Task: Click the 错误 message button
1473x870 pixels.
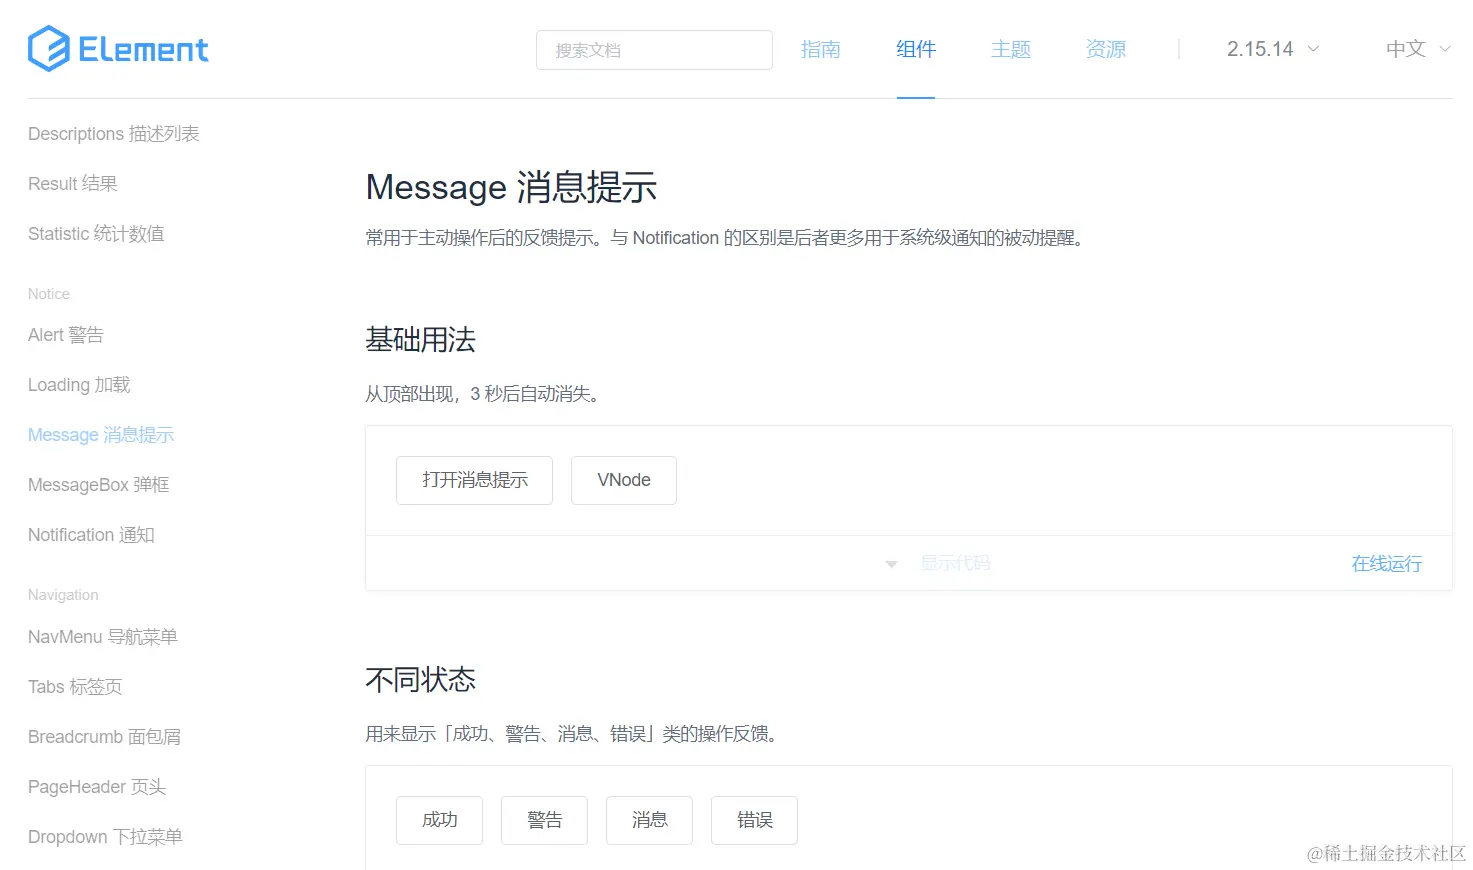Action: pos(755,820)
